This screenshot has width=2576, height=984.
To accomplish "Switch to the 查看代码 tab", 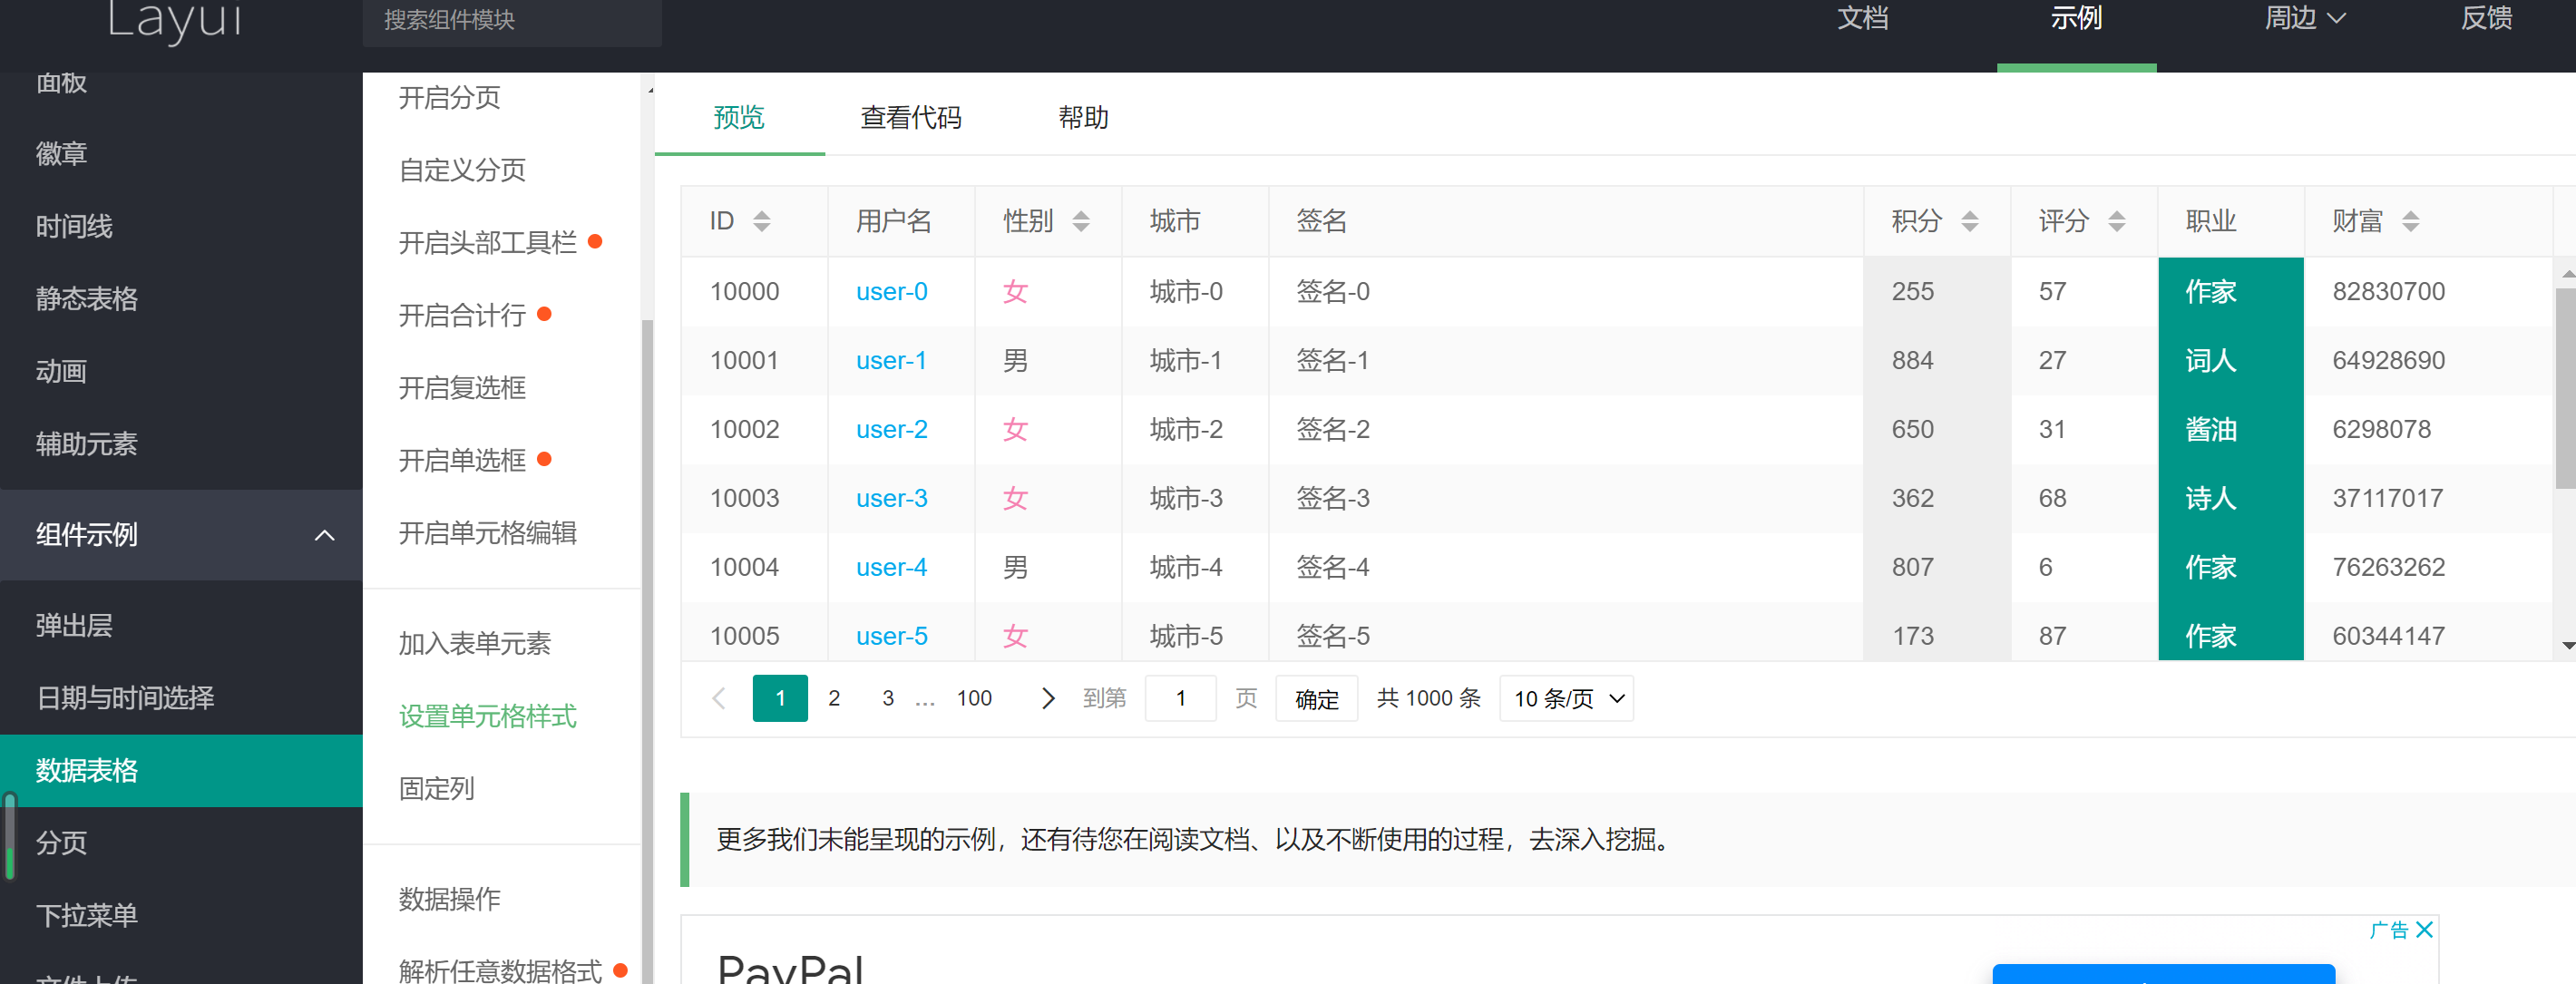I will [x=910, y=118].
